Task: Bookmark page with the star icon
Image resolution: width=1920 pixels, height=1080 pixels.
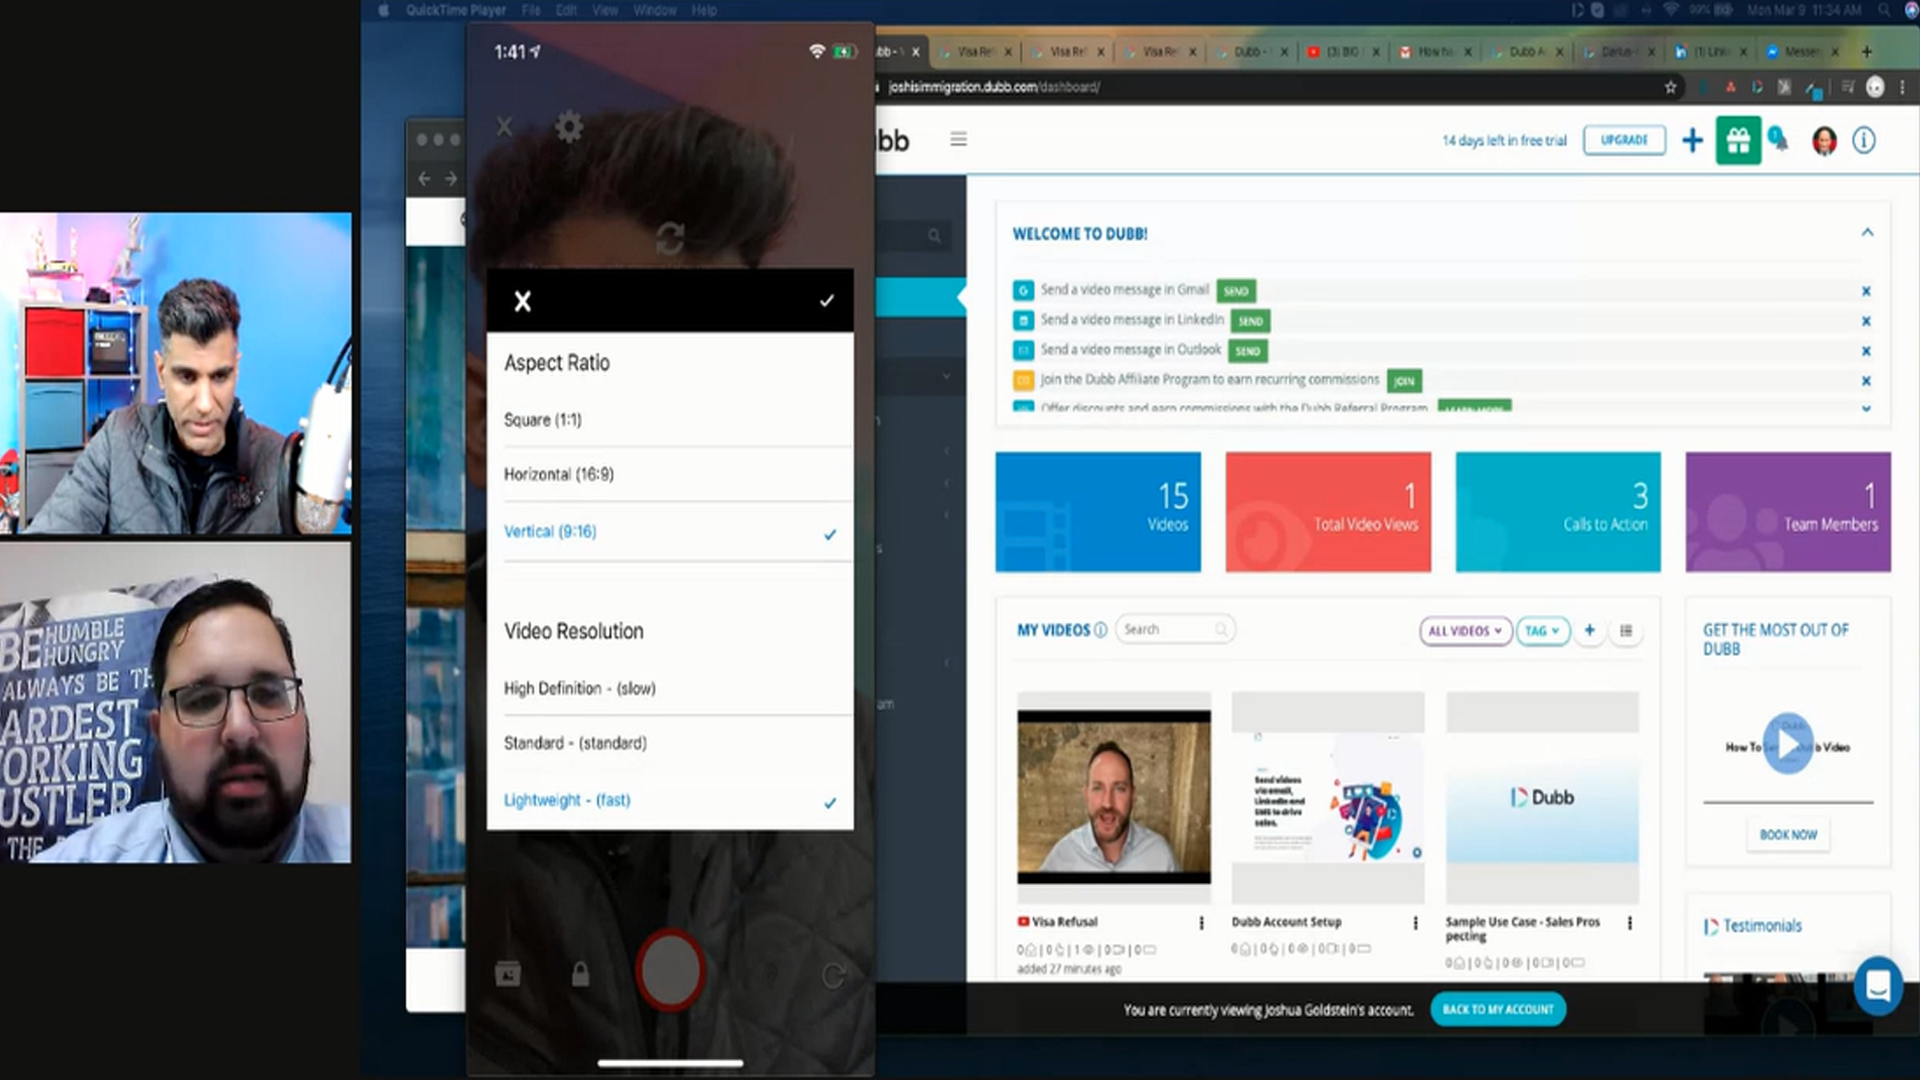Action: click(x=1670, y=87)
